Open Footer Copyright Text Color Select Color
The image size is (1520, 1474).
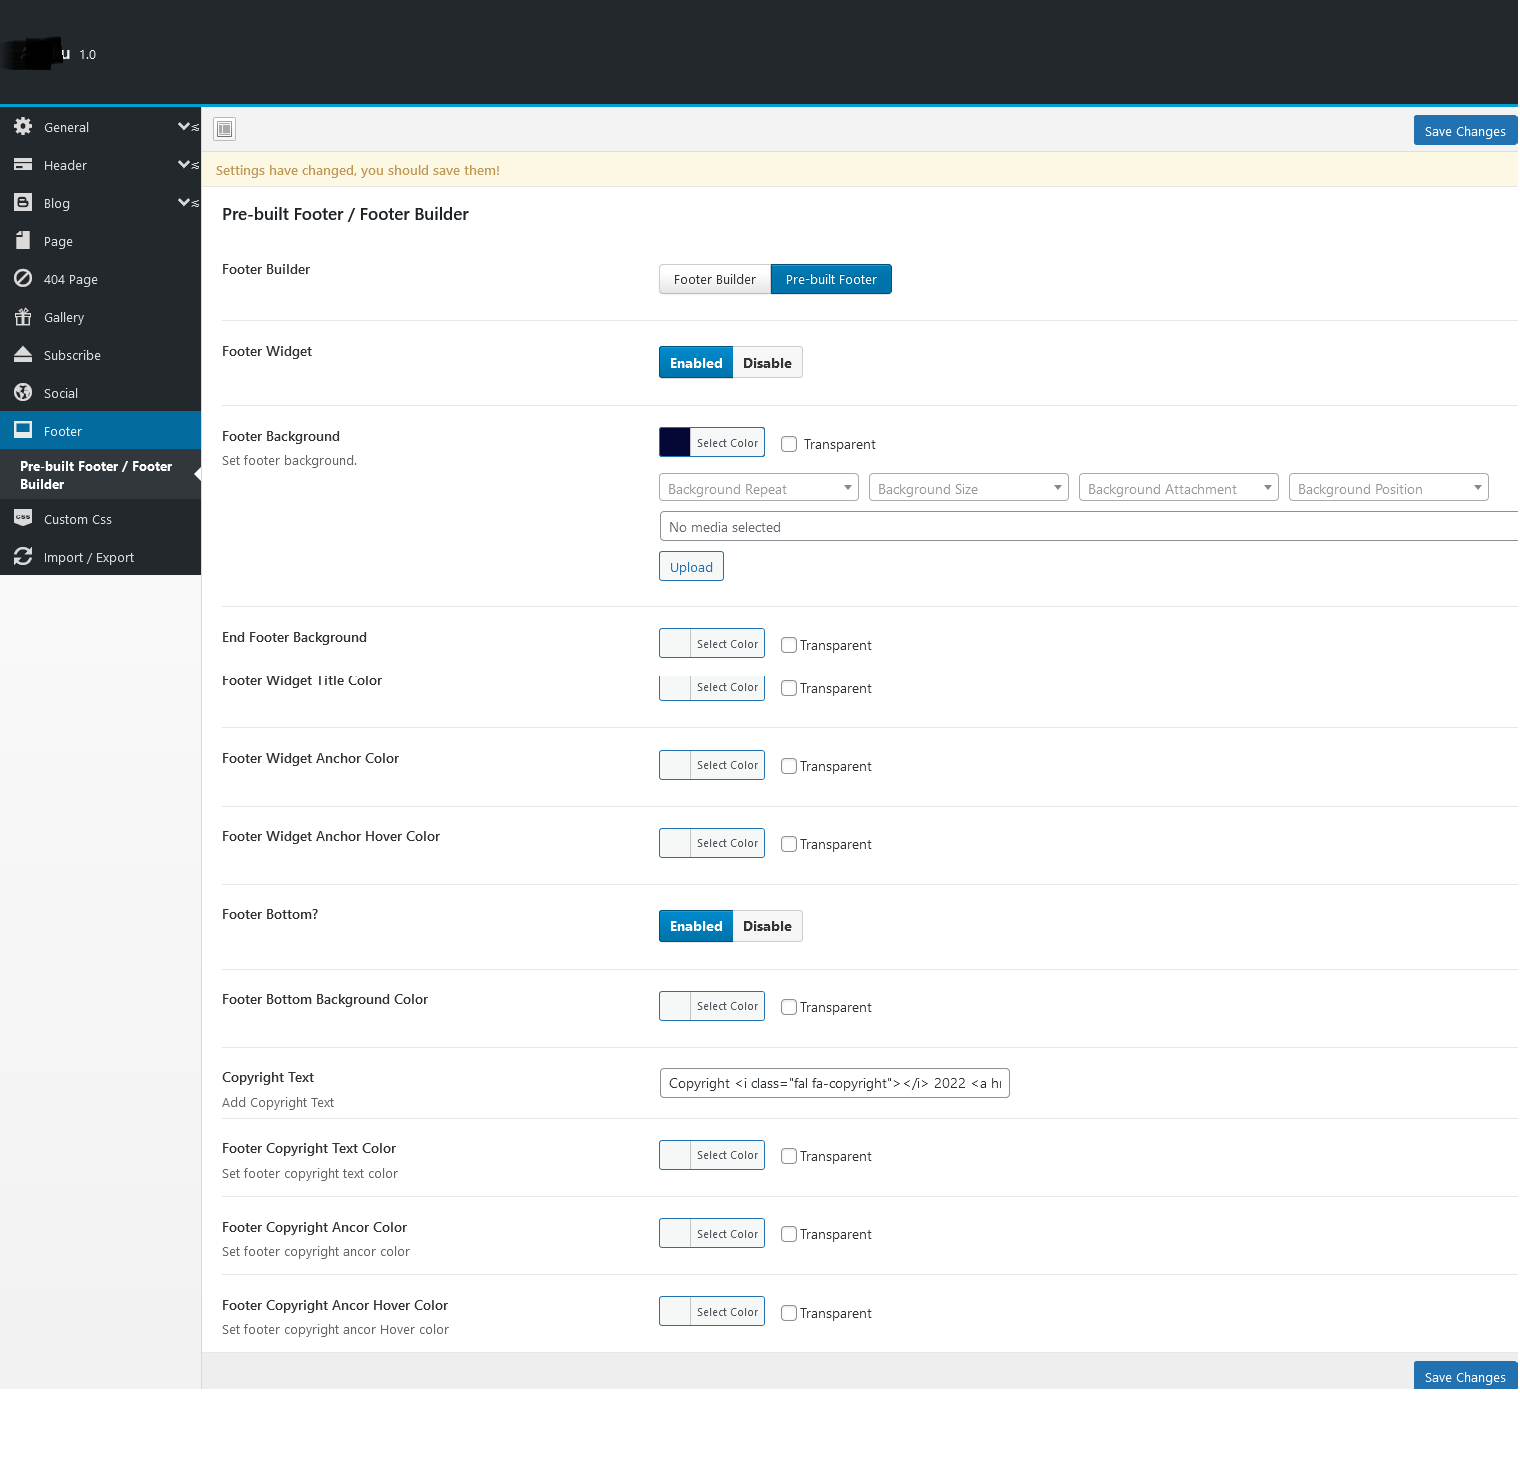(x=712, y=1155)
